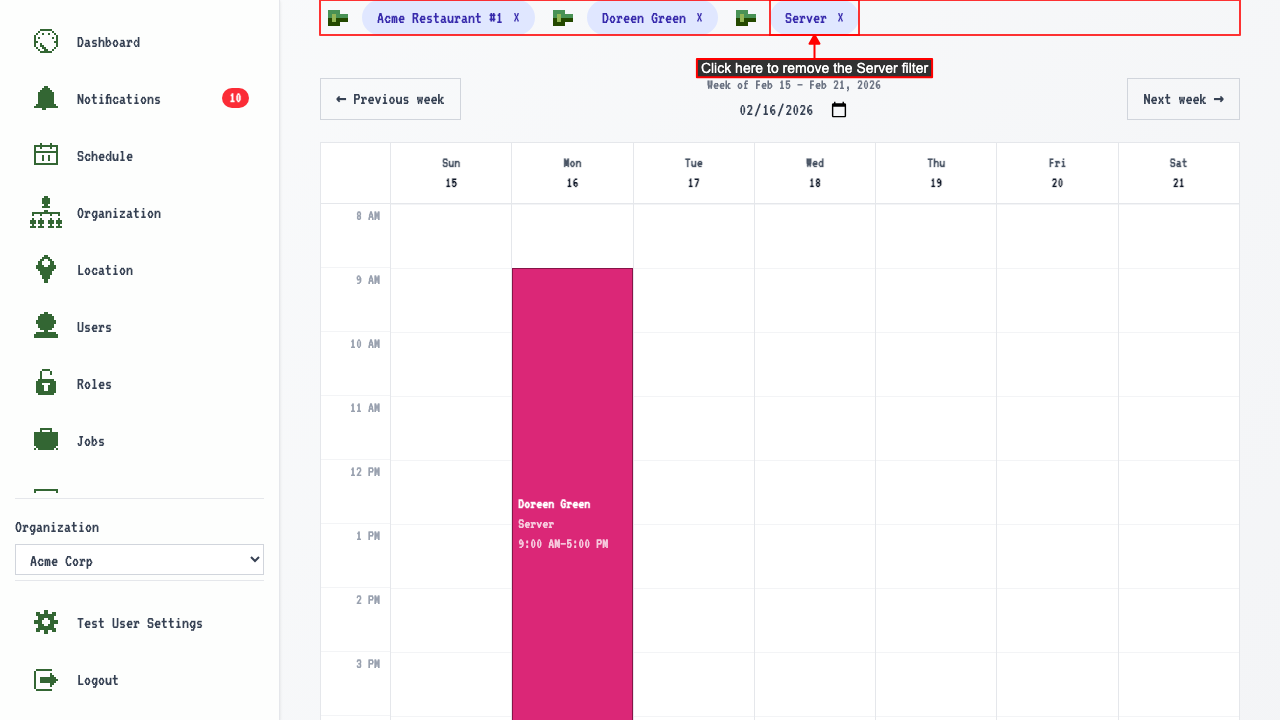Remove the Acme Restaurant #1 filter chip X
The image size is (1280, 720).
pos(516,18)
